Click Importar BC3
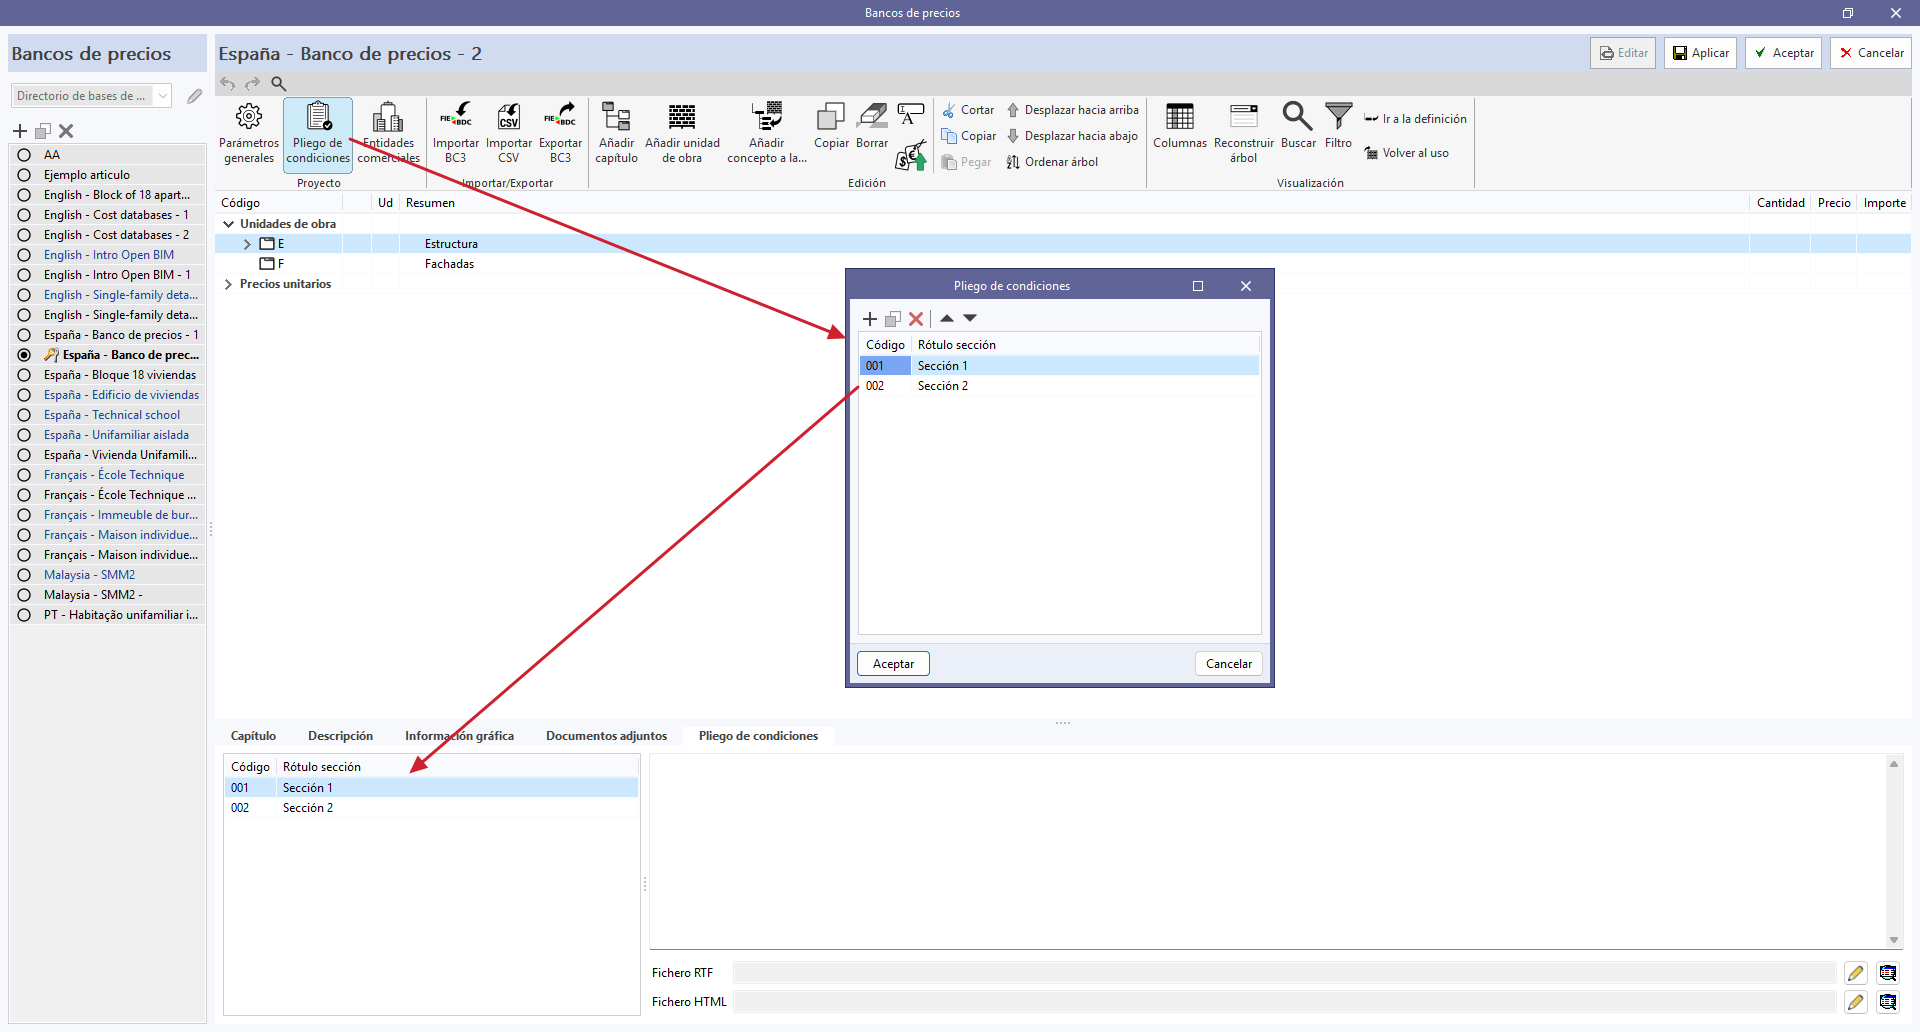This screenshot has height=1032, width=1920. coord(456,133)
